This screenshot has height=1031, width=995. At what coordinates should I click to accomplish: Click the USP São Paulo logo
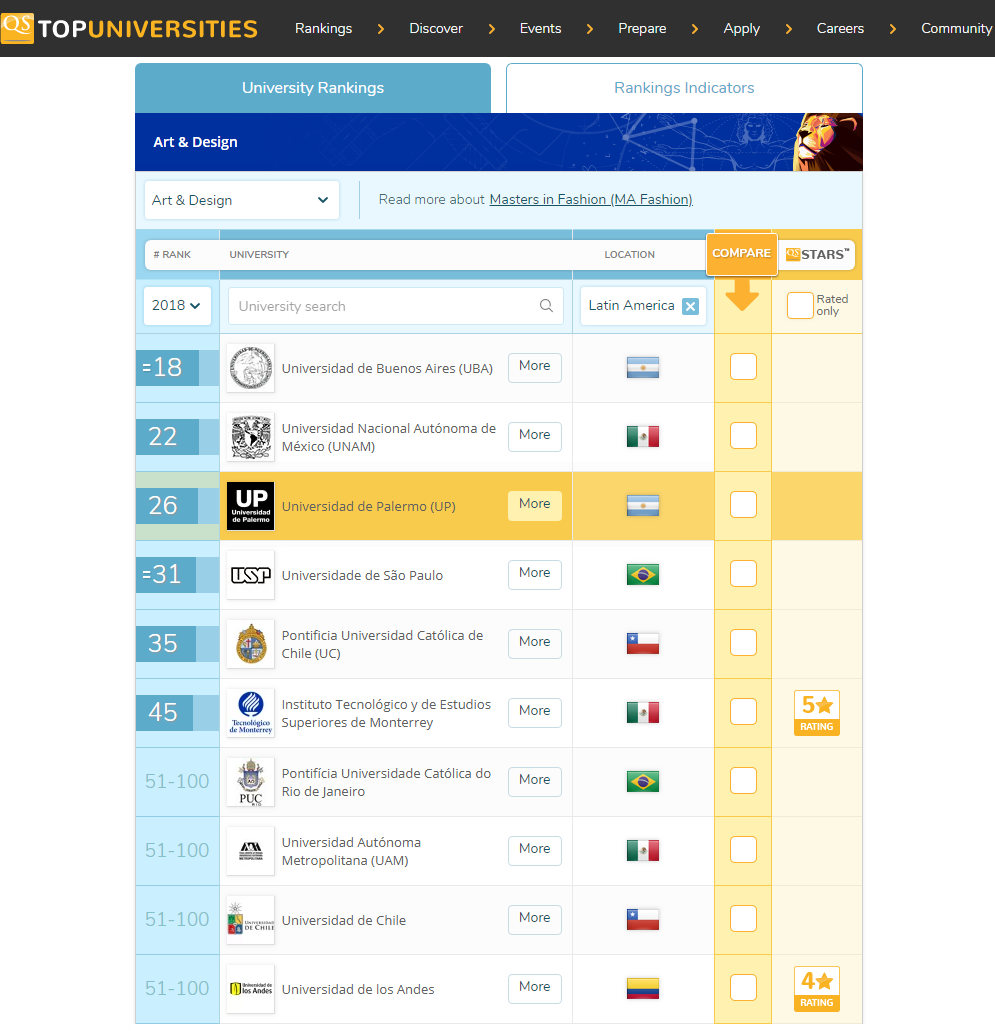251,575
